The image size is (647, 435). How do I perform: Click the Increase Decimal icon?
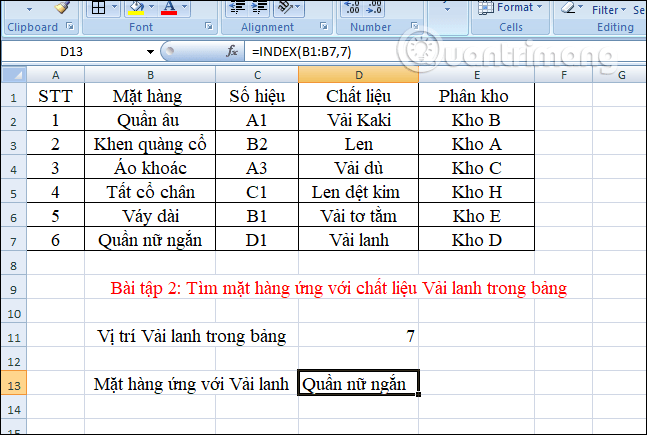pos(352,7)
